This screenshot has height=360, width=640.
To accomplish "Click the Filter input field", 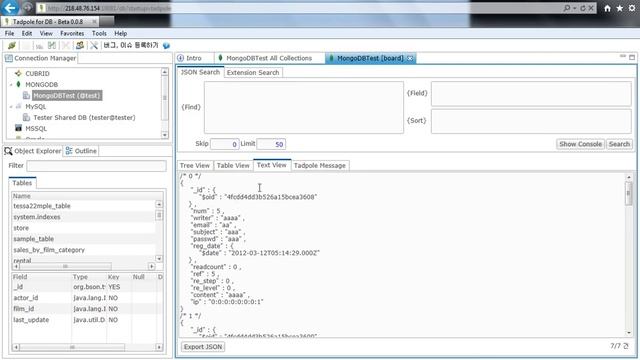I will [x=96, y=166].
